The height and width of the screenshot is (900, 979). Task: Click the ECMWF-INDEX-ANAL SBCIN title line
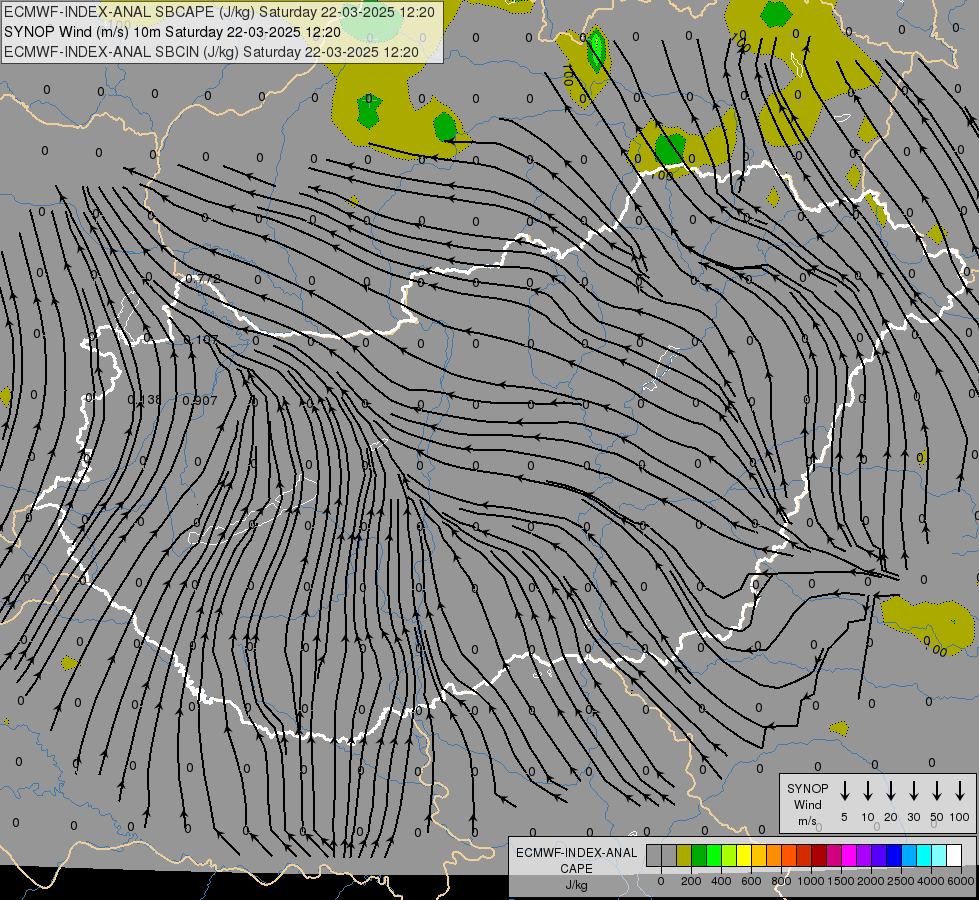(x=211, y=52)
